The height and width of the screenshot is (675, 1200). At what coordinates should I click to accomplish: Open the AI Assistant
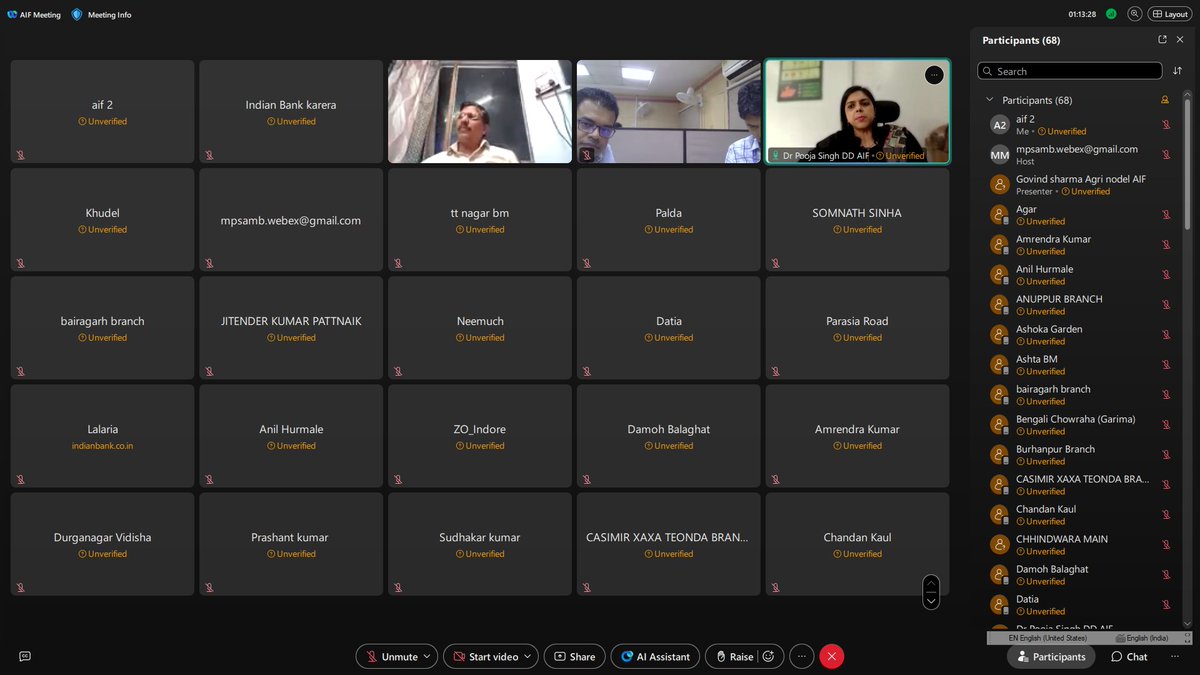655,656
